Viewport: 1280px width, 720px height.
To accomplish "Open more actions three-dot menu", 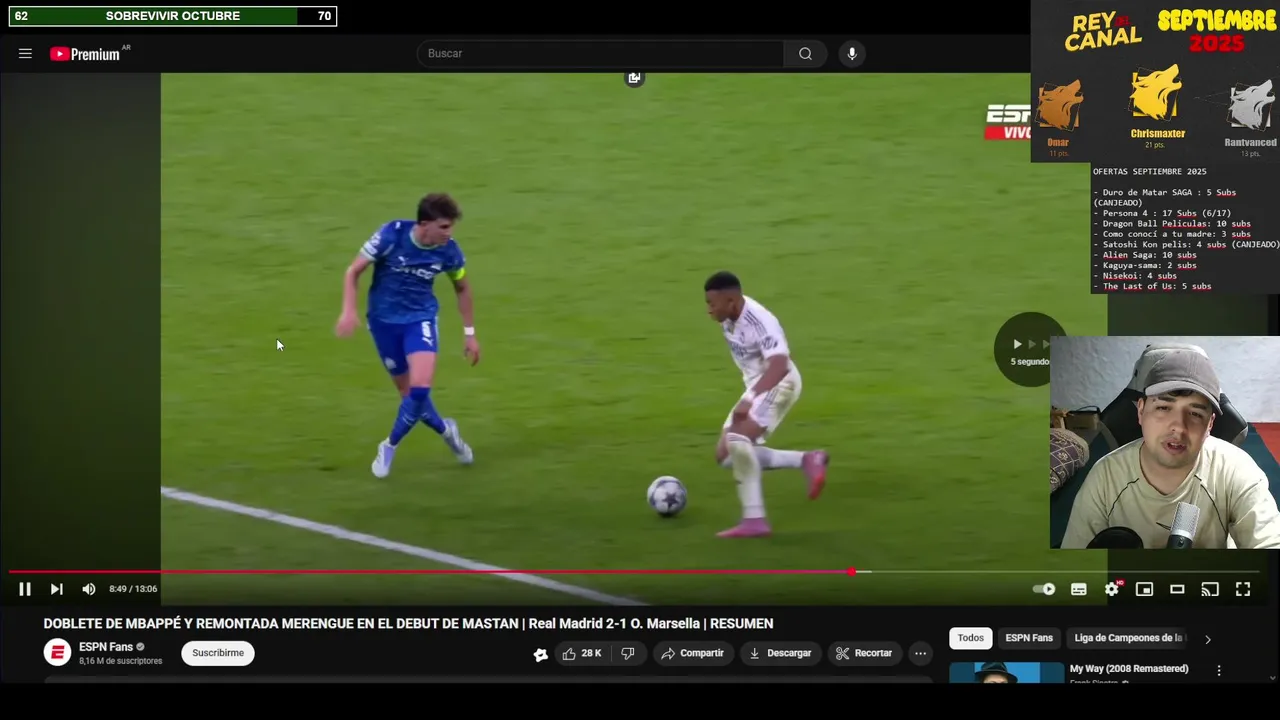I will click(x=920, y=653).
